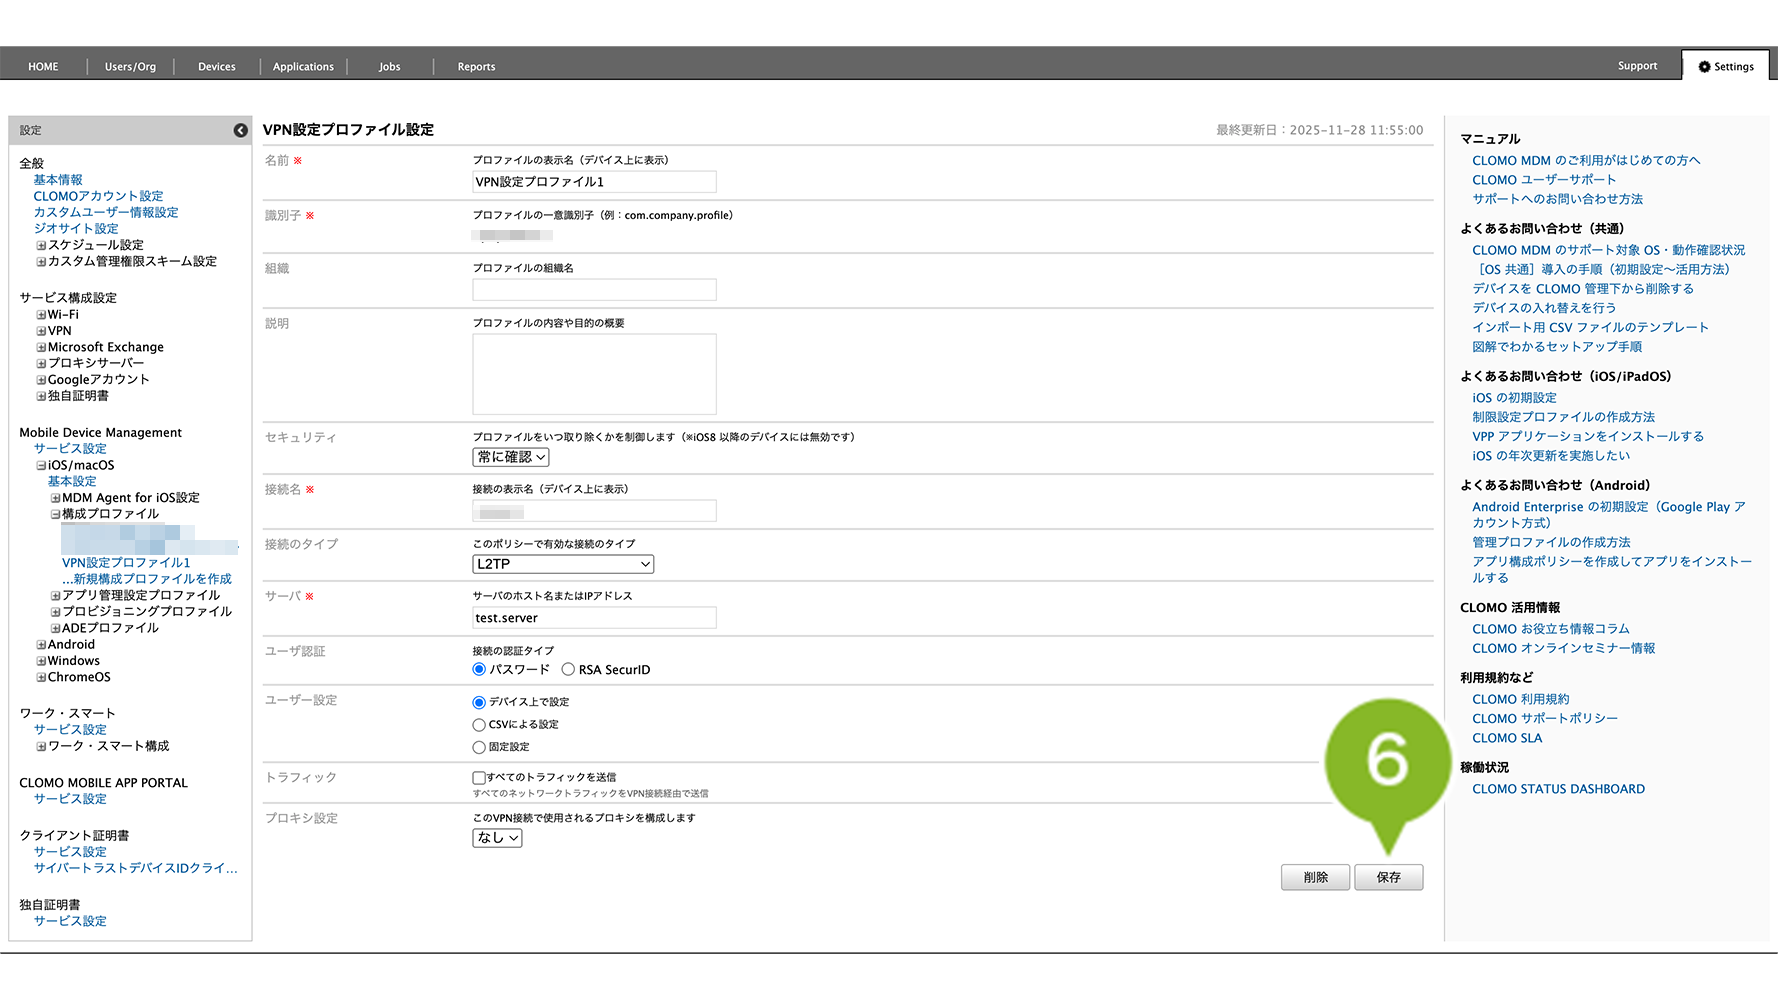1778x1000 pixels.
Task: Open the Devices menu tab
Action: click(x=216, y=67)
